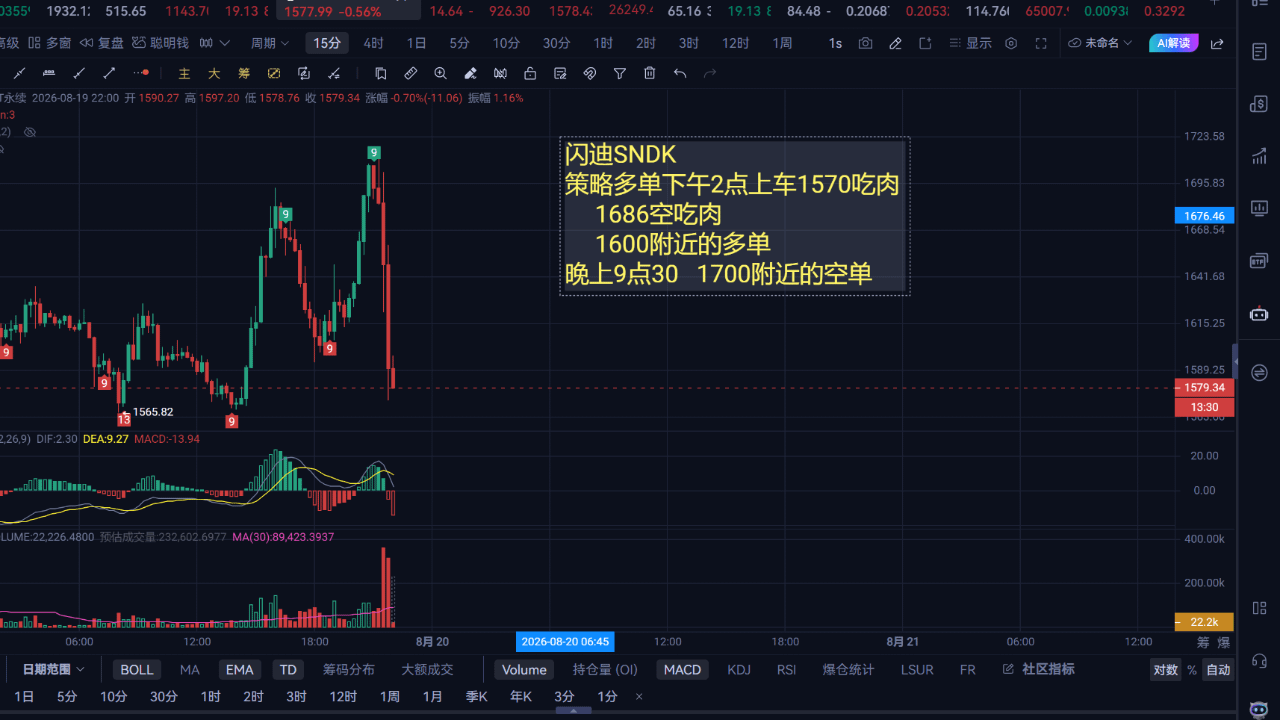The height and width of the screenshot is (720, 1280).
Task: Select the 1周 timeframe in top bar
Action: pyautogui.click(x=783, y=43)
